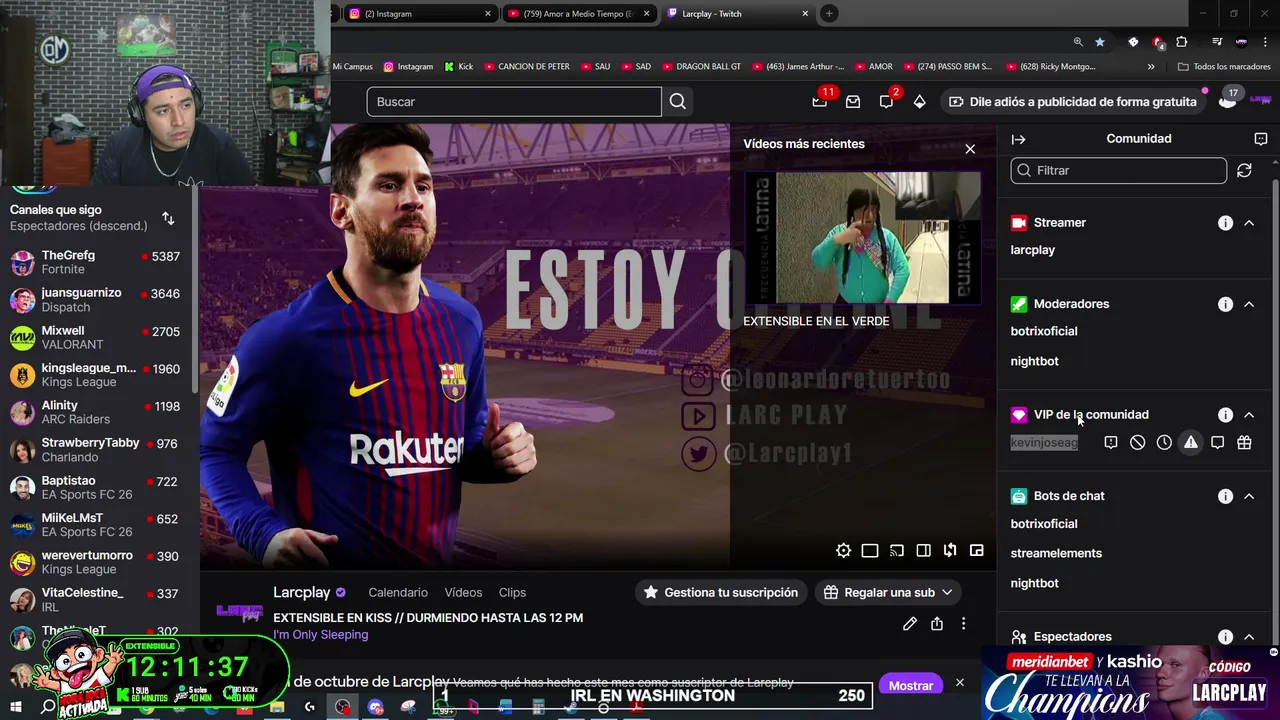Open juansguarnizo channel in followed list
The height and width of the screenshot is (720, 1280).
coord(95,300)
